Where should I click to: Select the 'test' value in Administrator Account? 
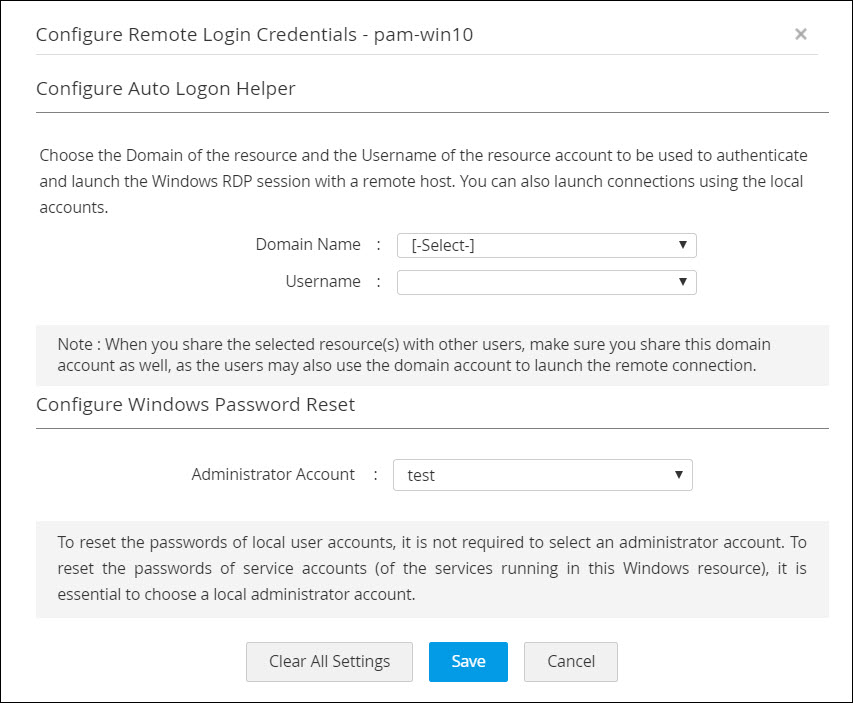tap(422, 475)
